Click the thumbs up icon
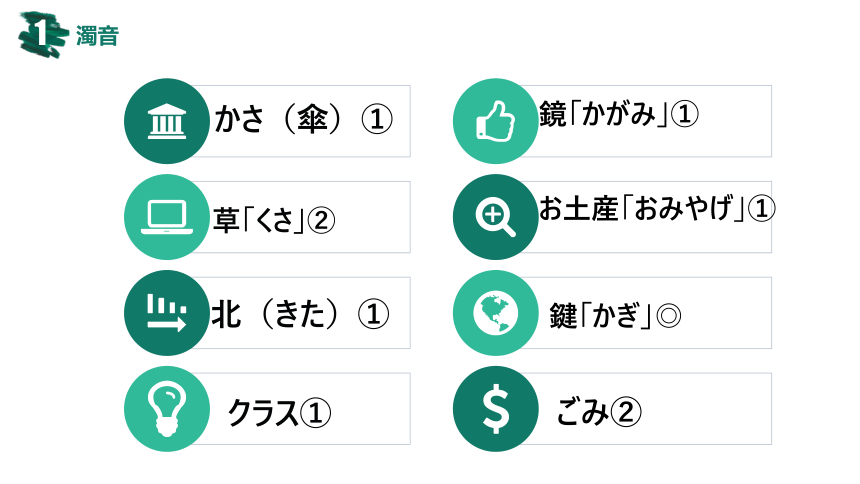The height and width of the screenshot is (484, 860). [x=495, y=121]
